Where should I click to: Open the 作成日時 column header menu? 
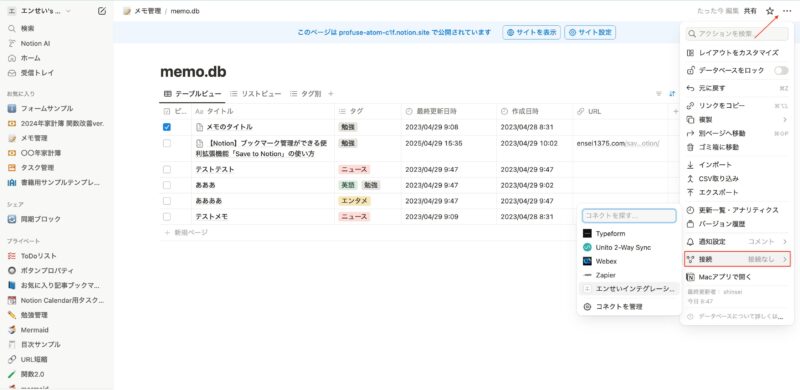(x=534, y=111)
